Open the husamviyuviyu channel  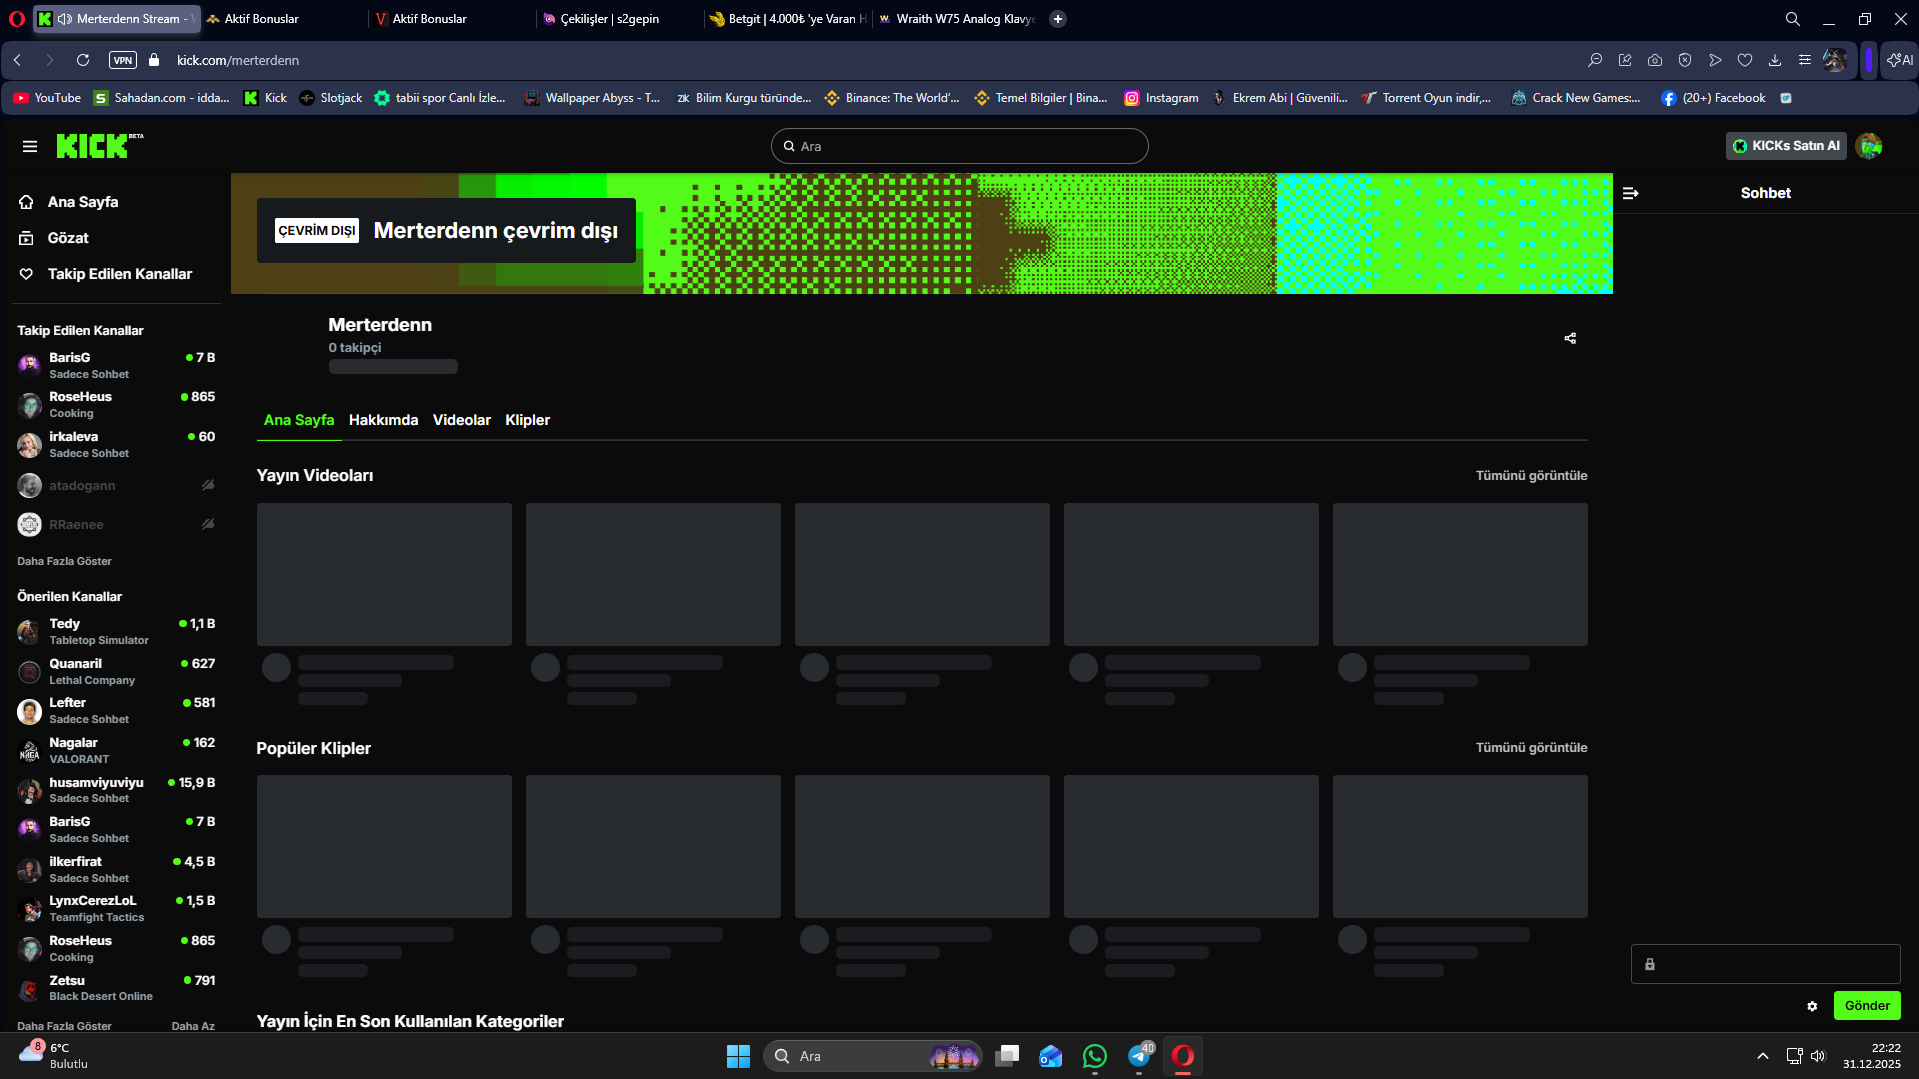click(116, 790)
